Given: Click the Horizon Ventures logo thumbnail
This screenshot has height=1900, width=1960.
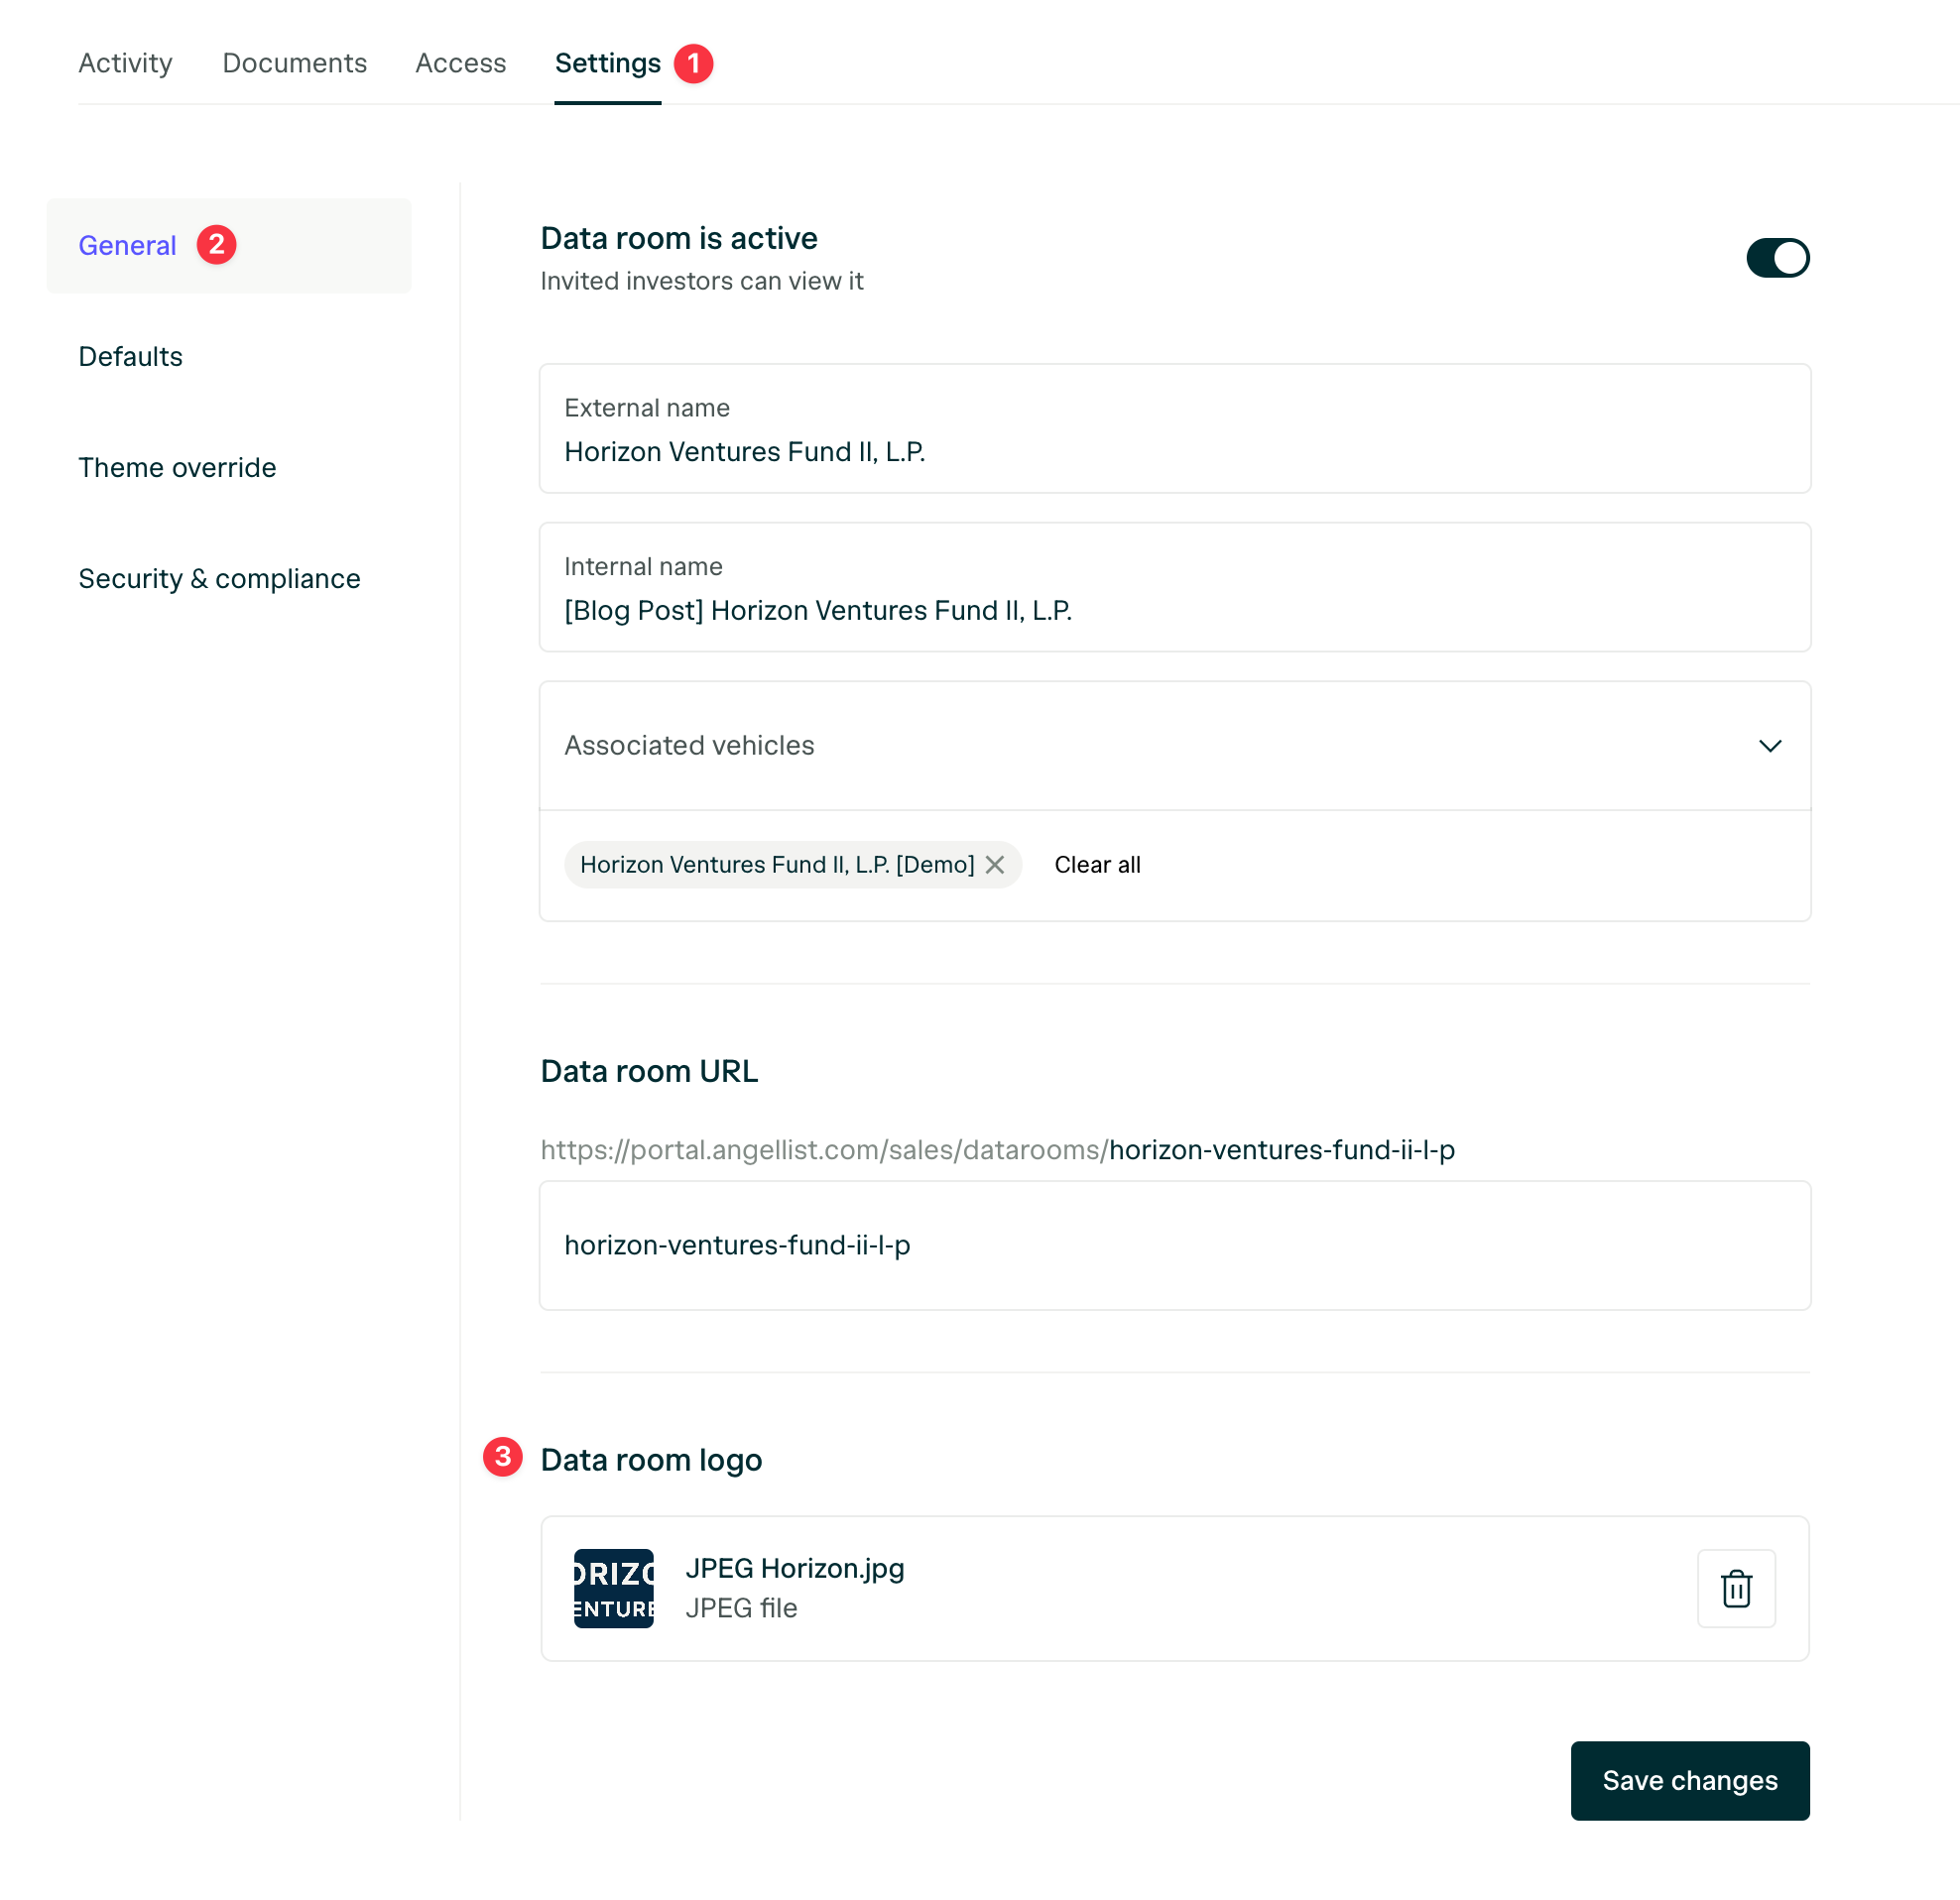Looking at the screenshot, I should 614,1588.
